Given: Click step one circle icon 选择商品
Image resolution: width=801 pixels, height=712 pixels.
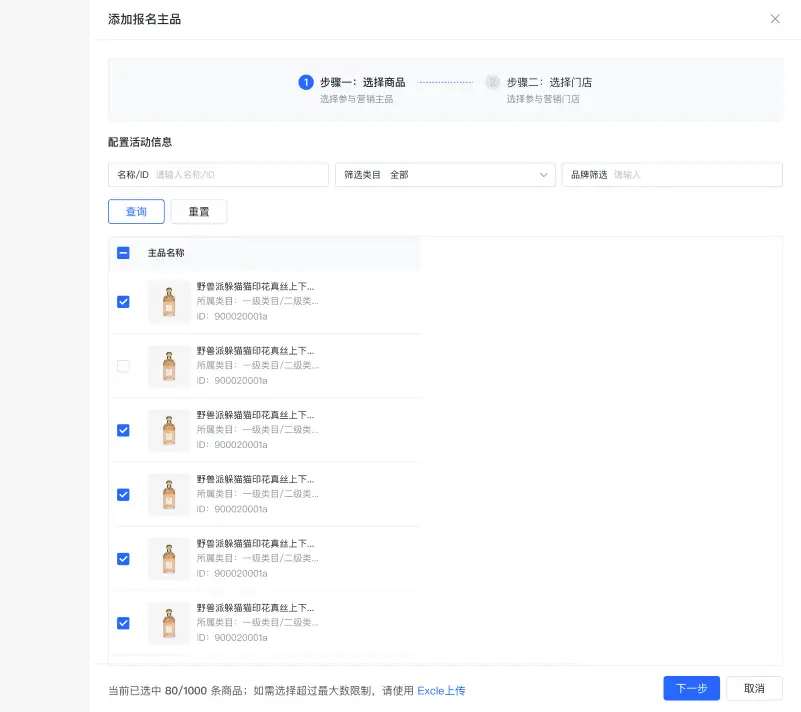Looking at the screenshot, I should pyautogui.click(x=306, y=82).
